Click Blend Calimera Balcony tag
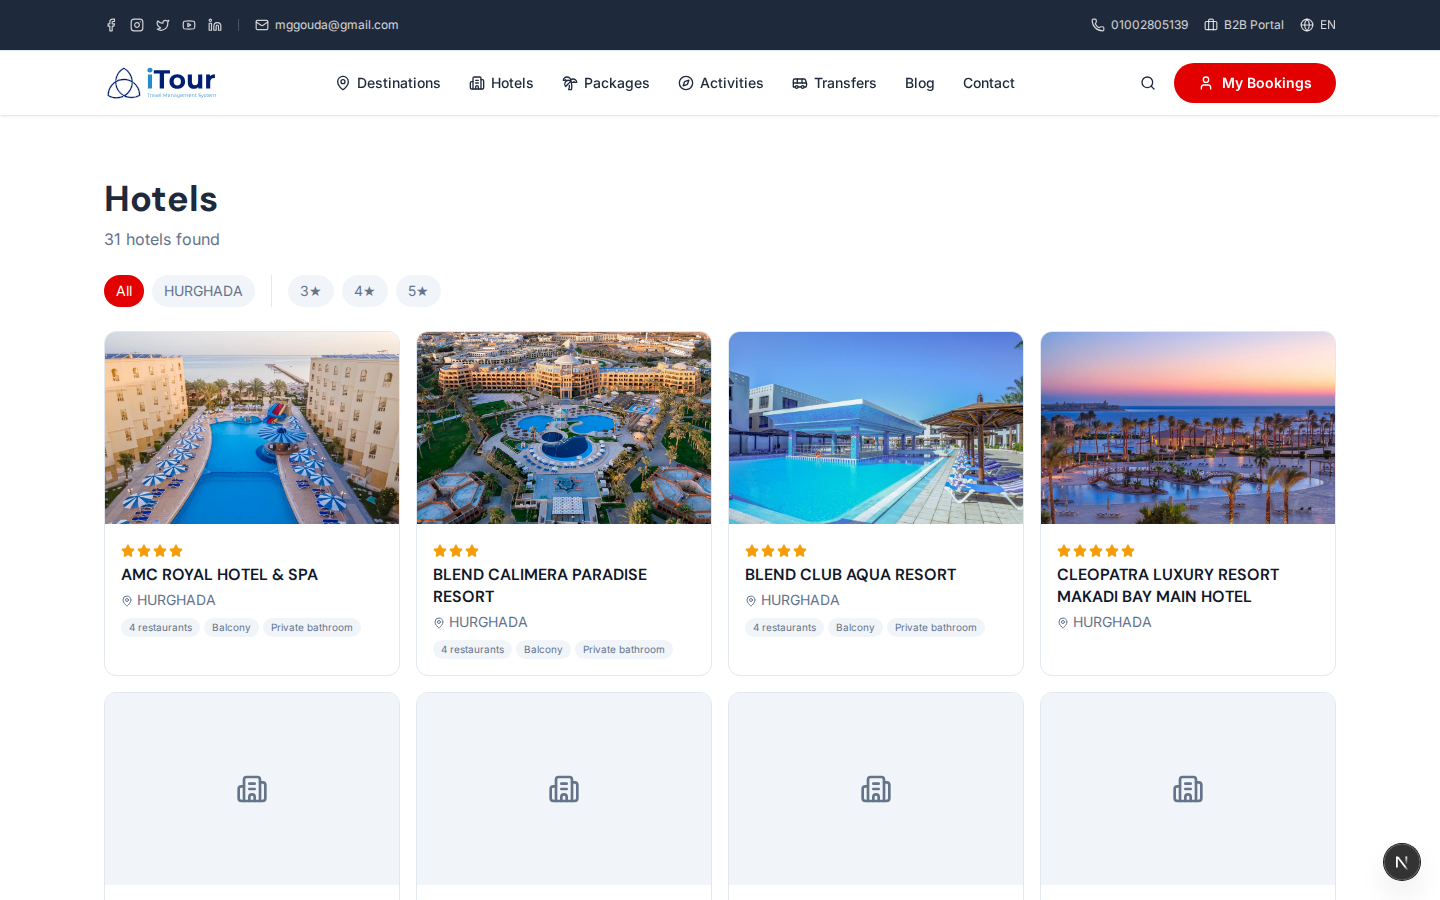The height and width of the screenshot is (900, 1440). [x=543, y=650]
